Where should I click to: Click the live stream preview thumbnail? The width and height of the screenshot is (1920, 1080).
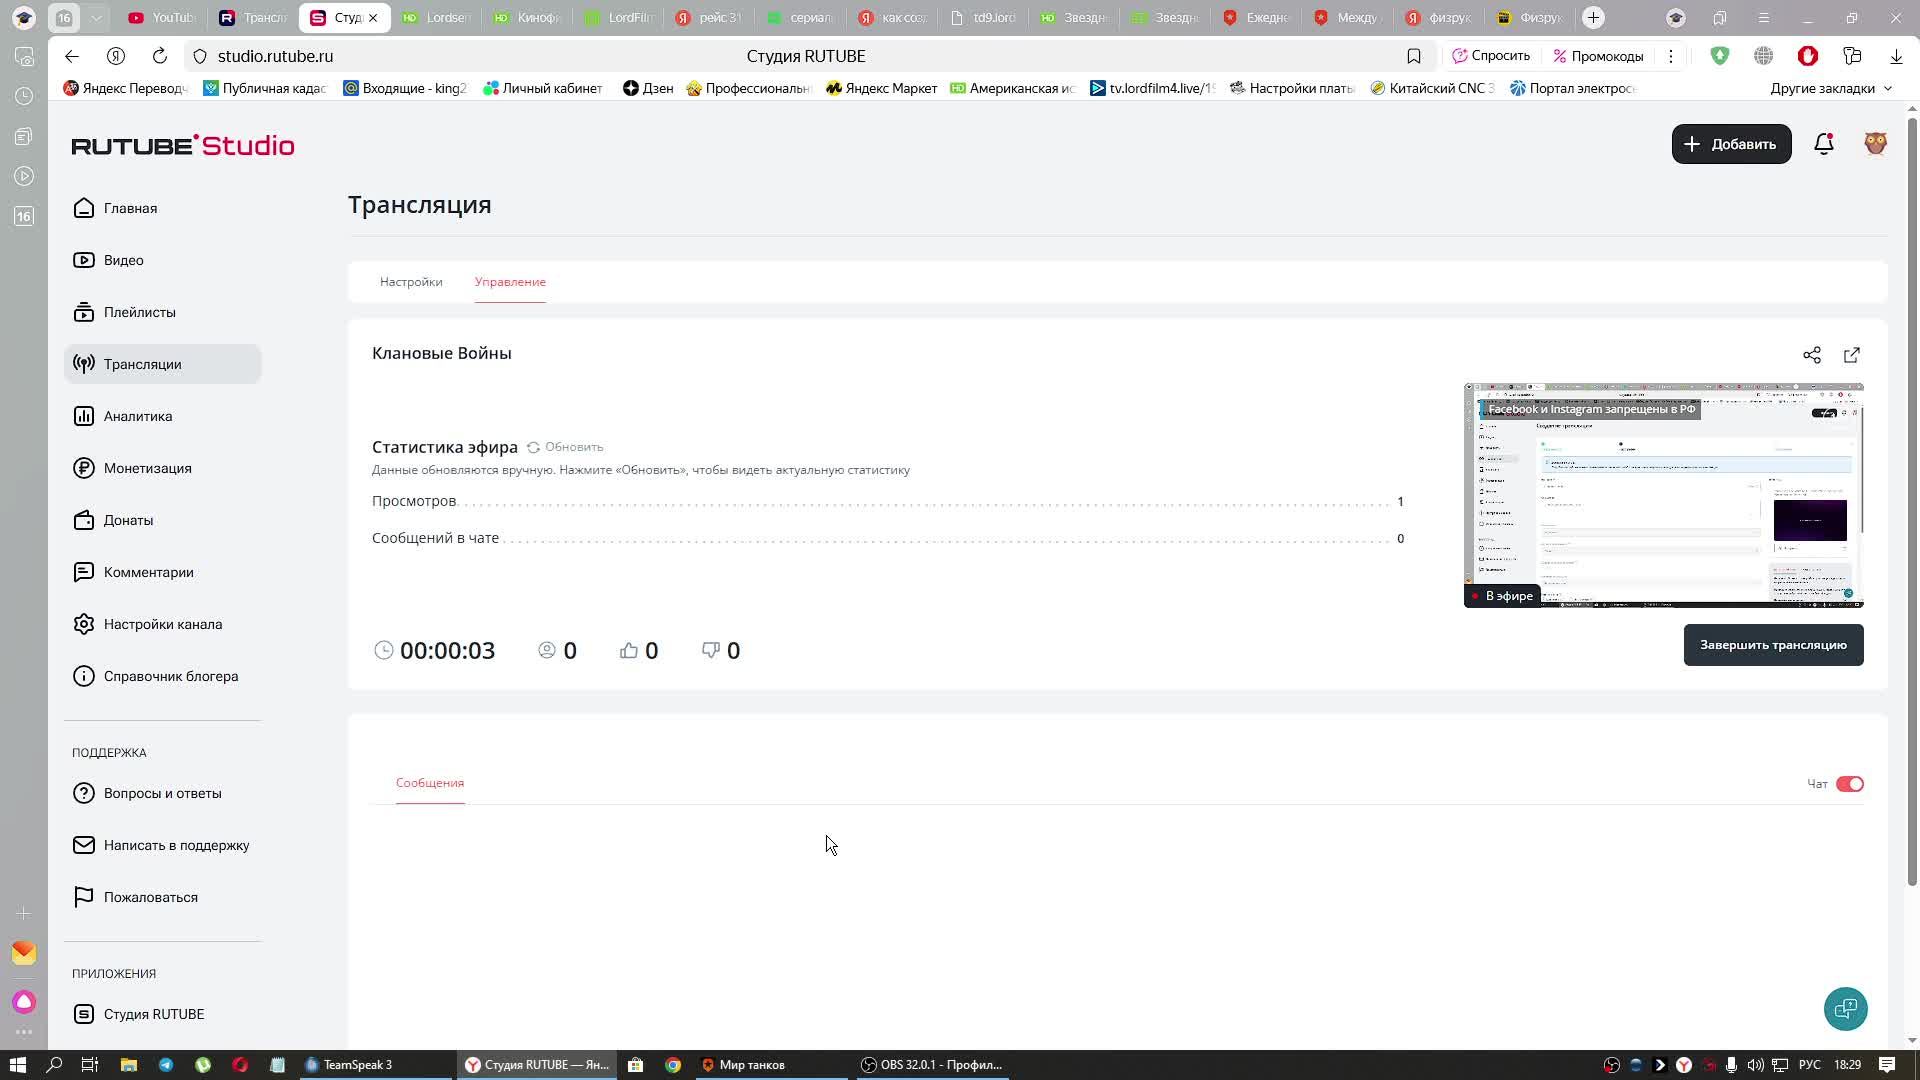click(x=1663, y=495)
